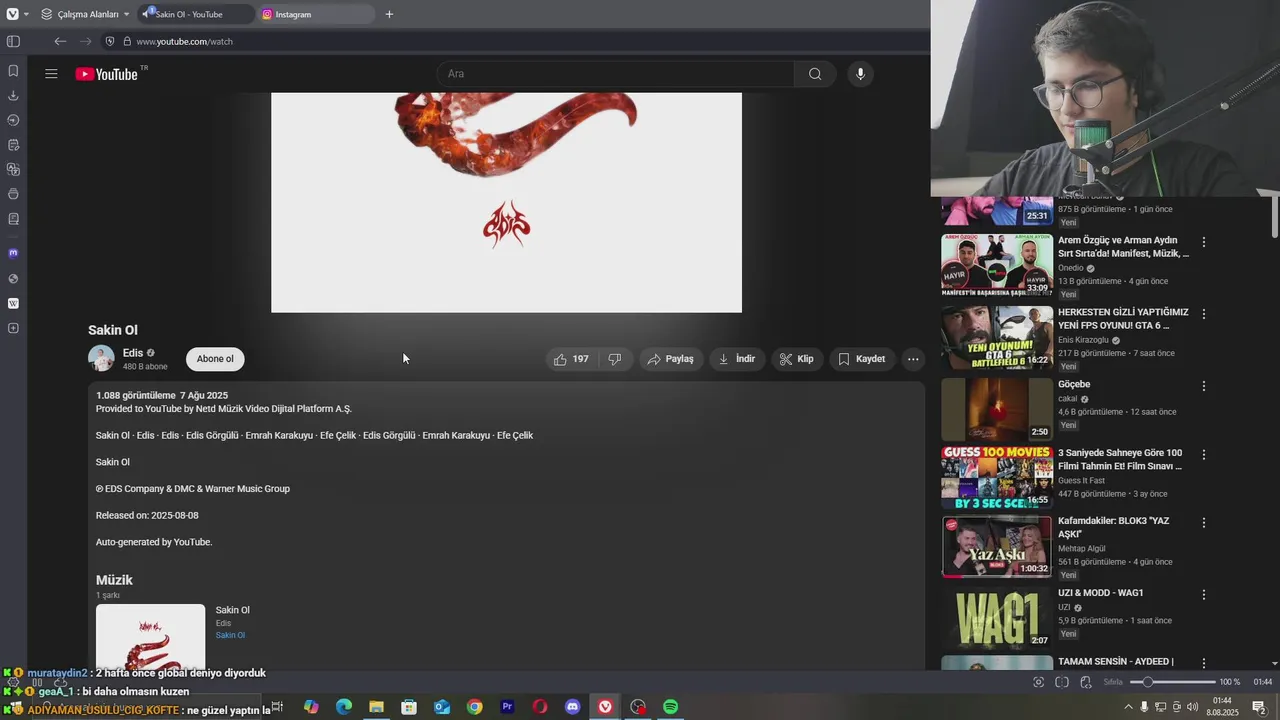
Task: Open options for the 100 Filmi Tahmin Et video
Action: point(1204,455)
